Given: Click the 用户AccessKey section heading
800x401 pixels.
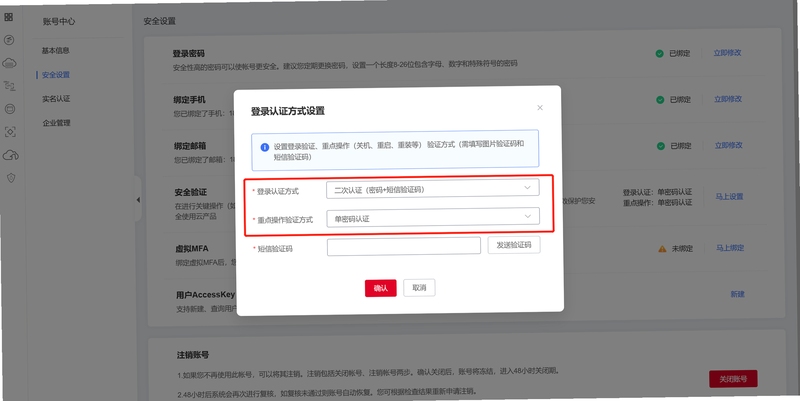Looking at the screenshot, I should tap(205, 294).
